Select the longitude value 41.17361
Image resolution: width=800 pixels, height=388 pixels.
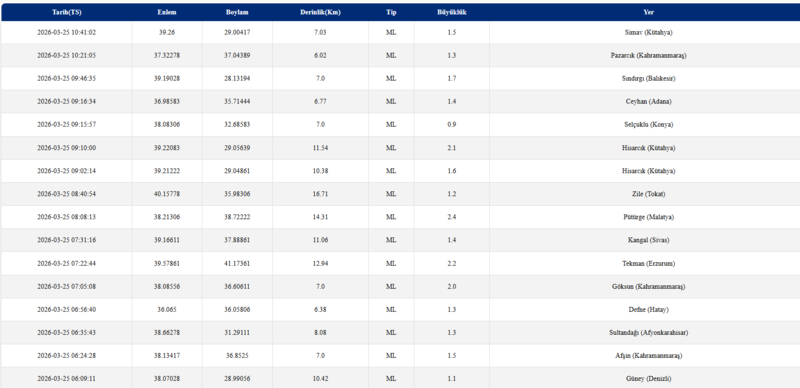237,263
